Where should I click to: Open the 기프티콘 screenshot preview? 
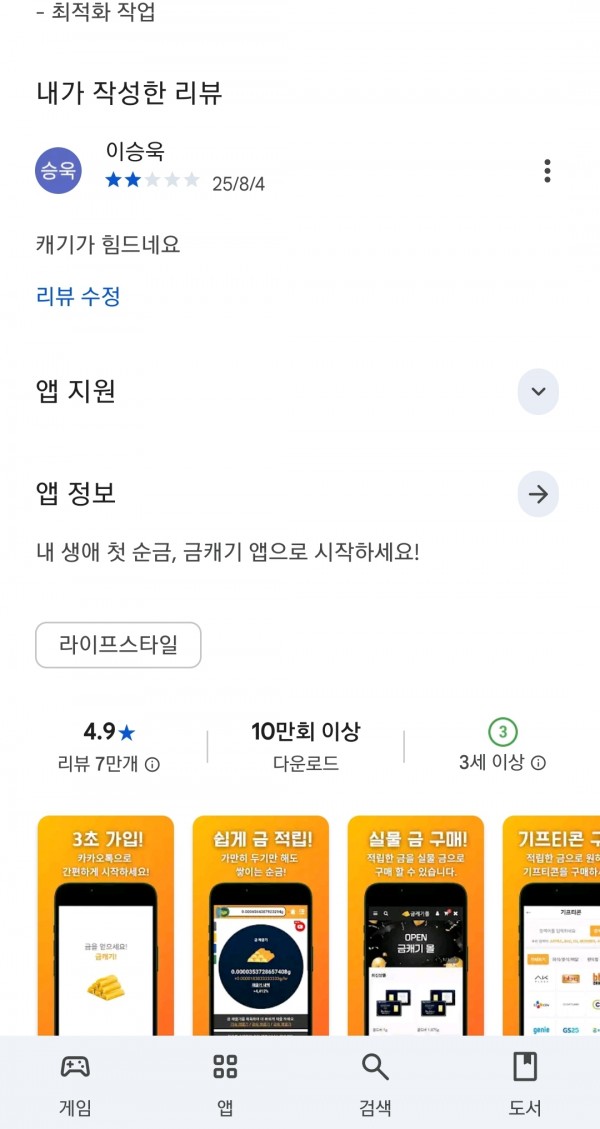point(551,926)
